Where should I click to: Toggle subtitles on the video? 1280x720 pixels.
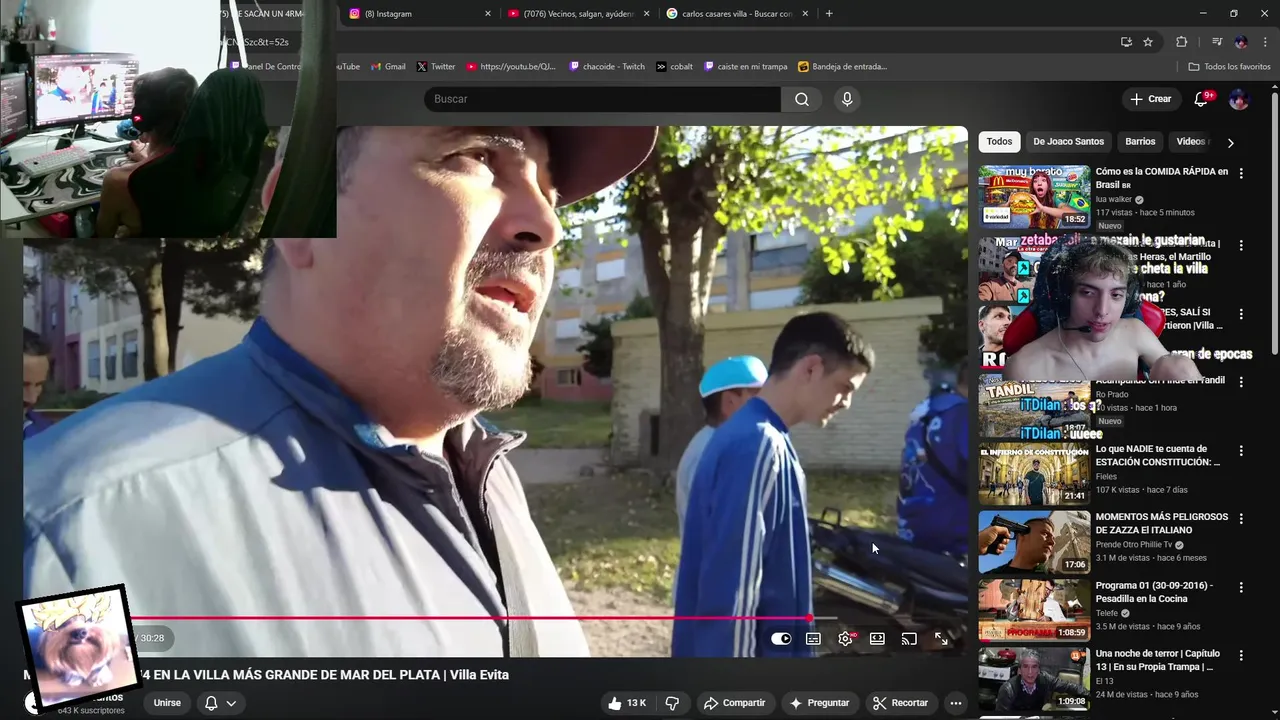coord(813,638)
